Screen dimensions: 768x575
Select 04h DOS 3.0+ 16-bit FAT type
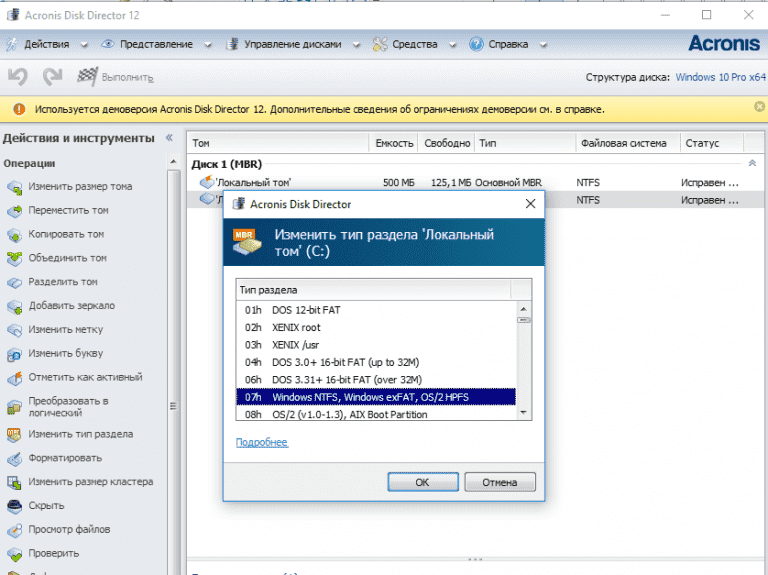coord(376,362)
